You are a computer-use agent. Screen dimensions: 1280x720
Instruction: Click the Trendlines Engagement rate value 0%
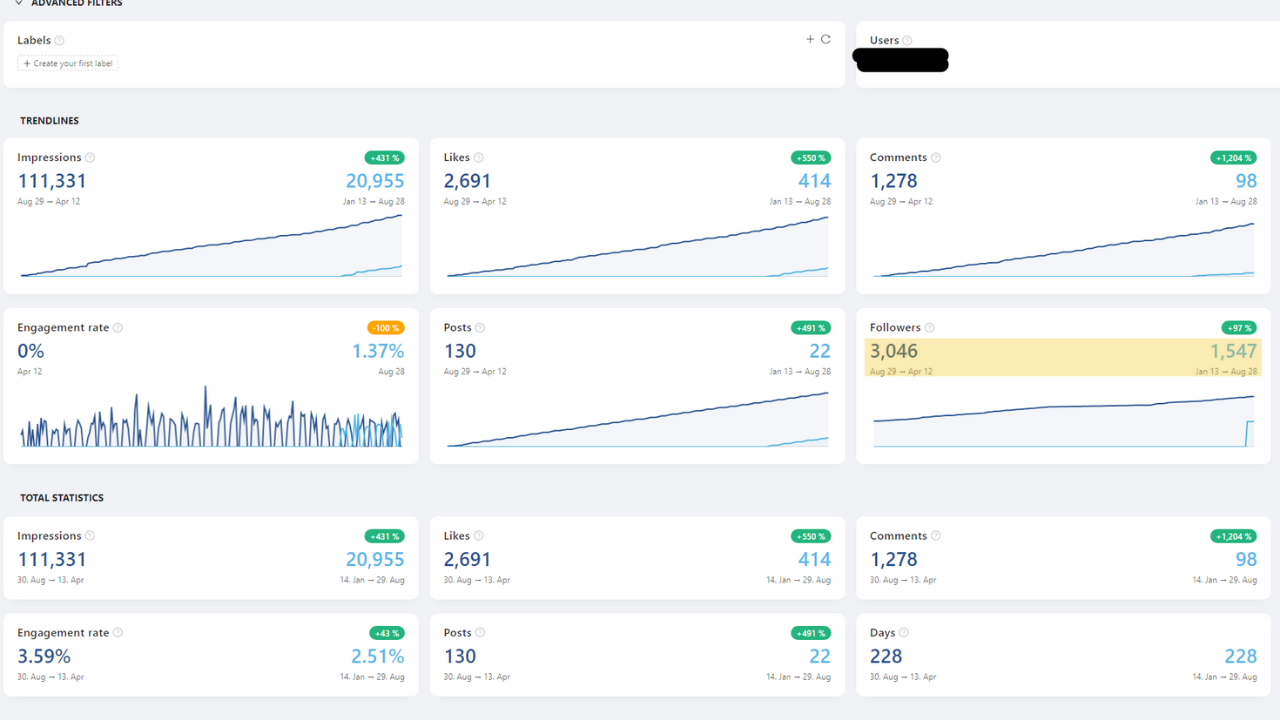point(32,351)
